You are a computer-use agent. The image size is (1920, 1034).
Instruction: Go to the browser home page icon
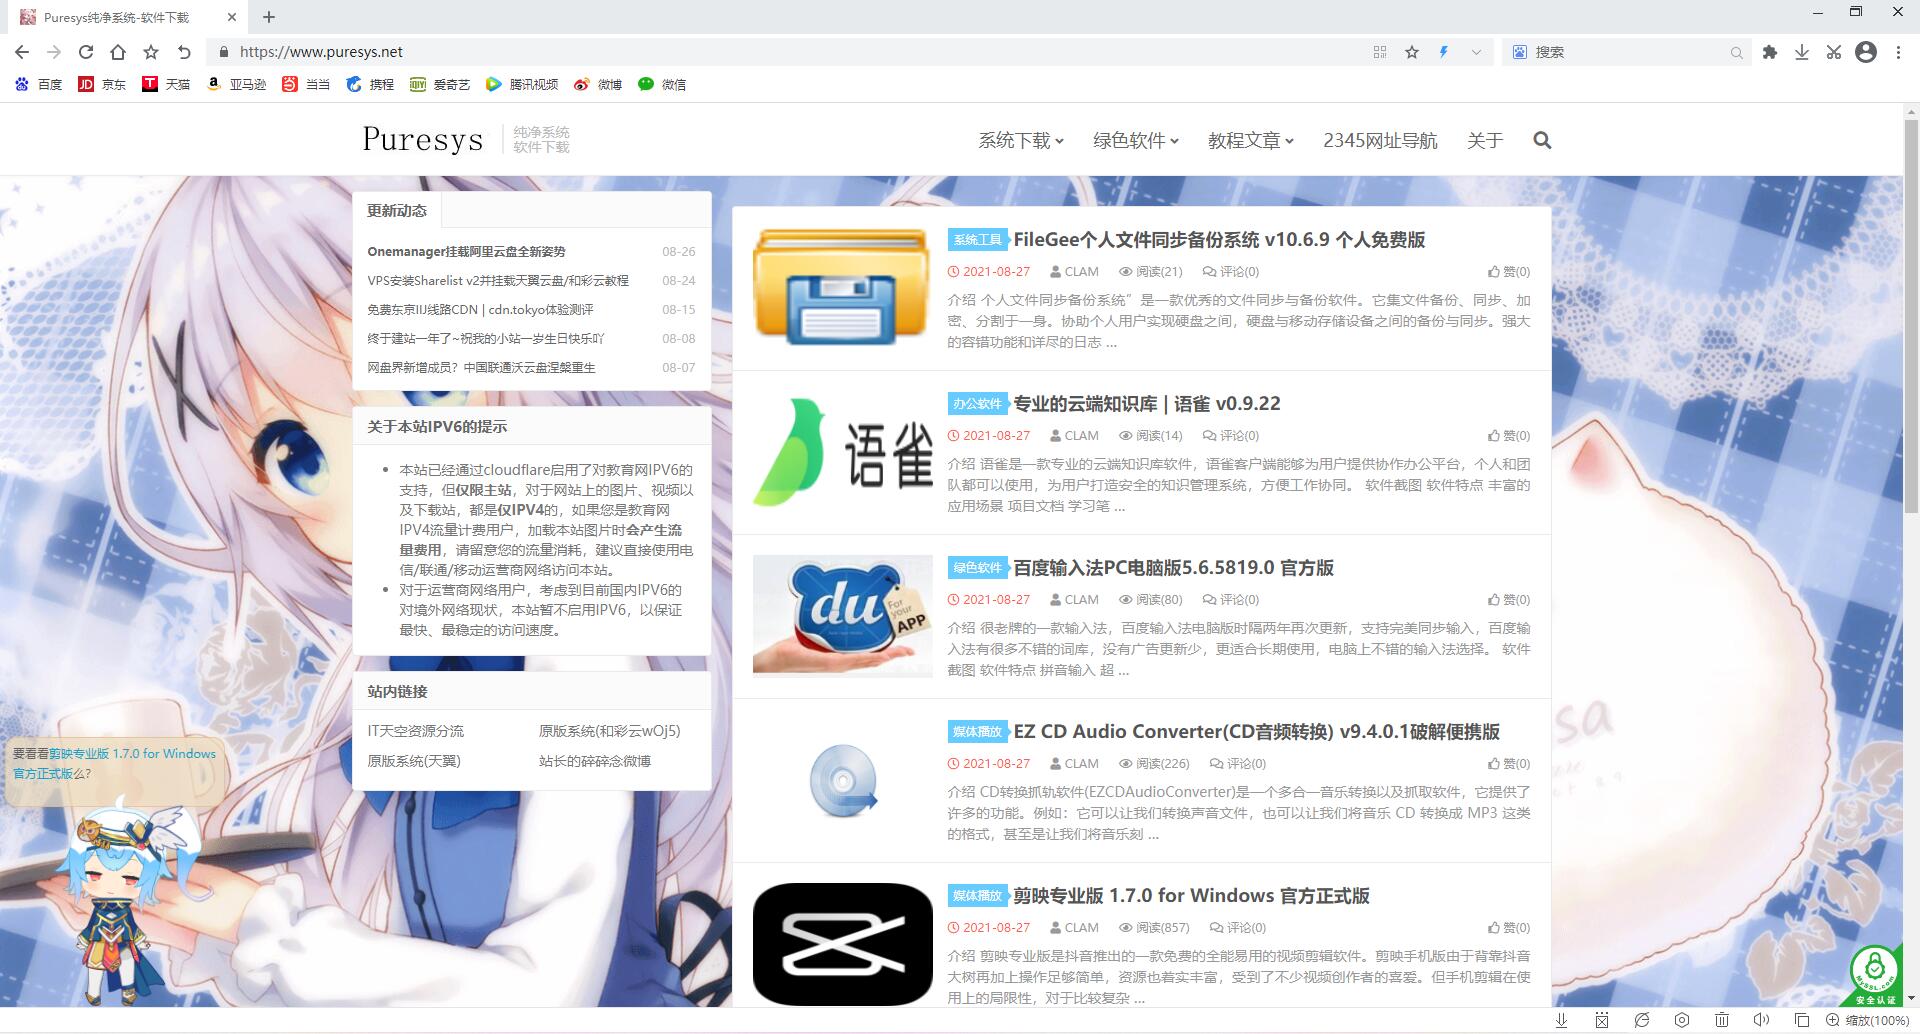(x=118, y=52)
